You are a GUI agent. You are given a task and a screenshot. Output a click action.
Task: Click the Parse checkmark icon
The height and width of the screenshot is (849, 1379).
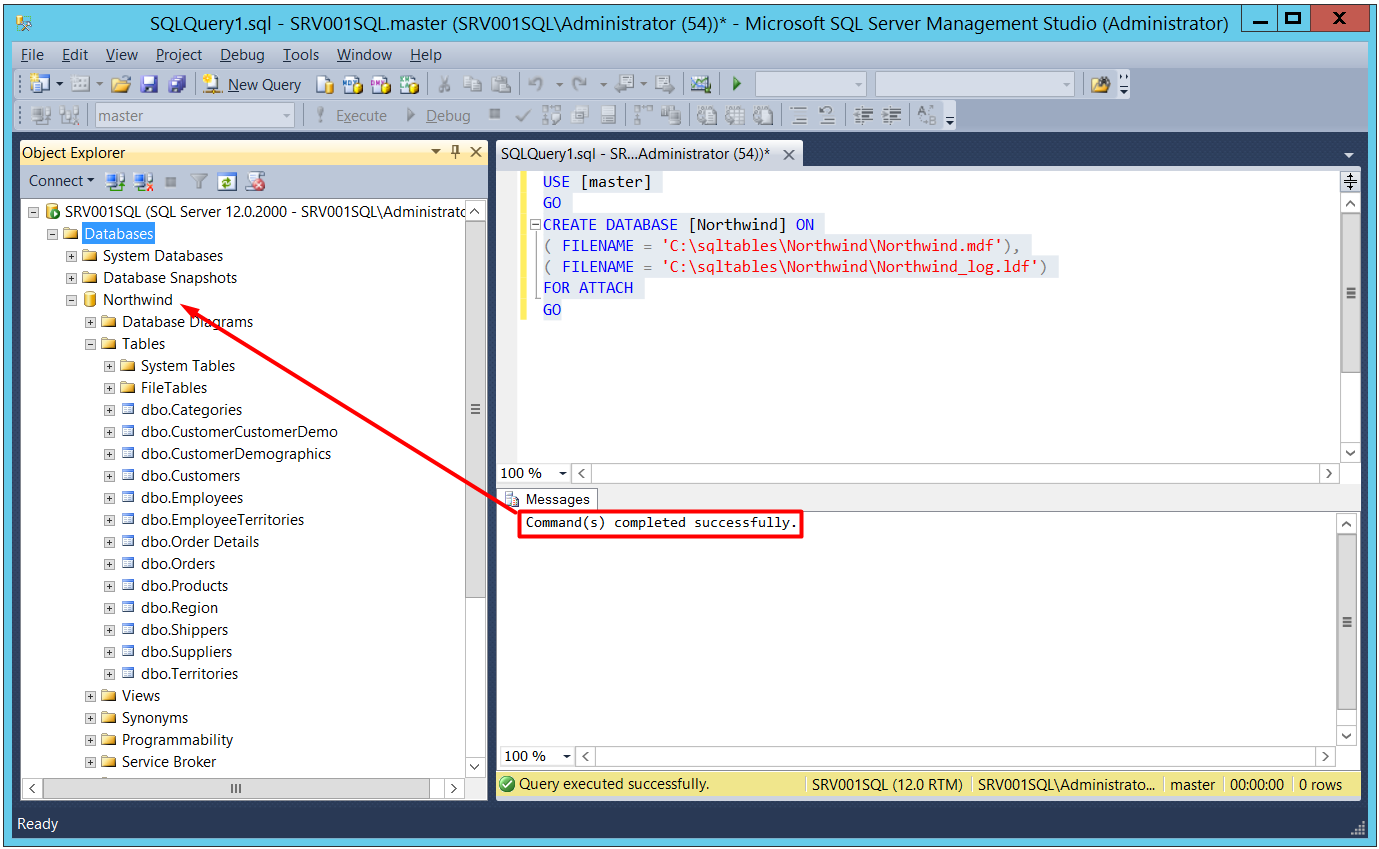522,116
